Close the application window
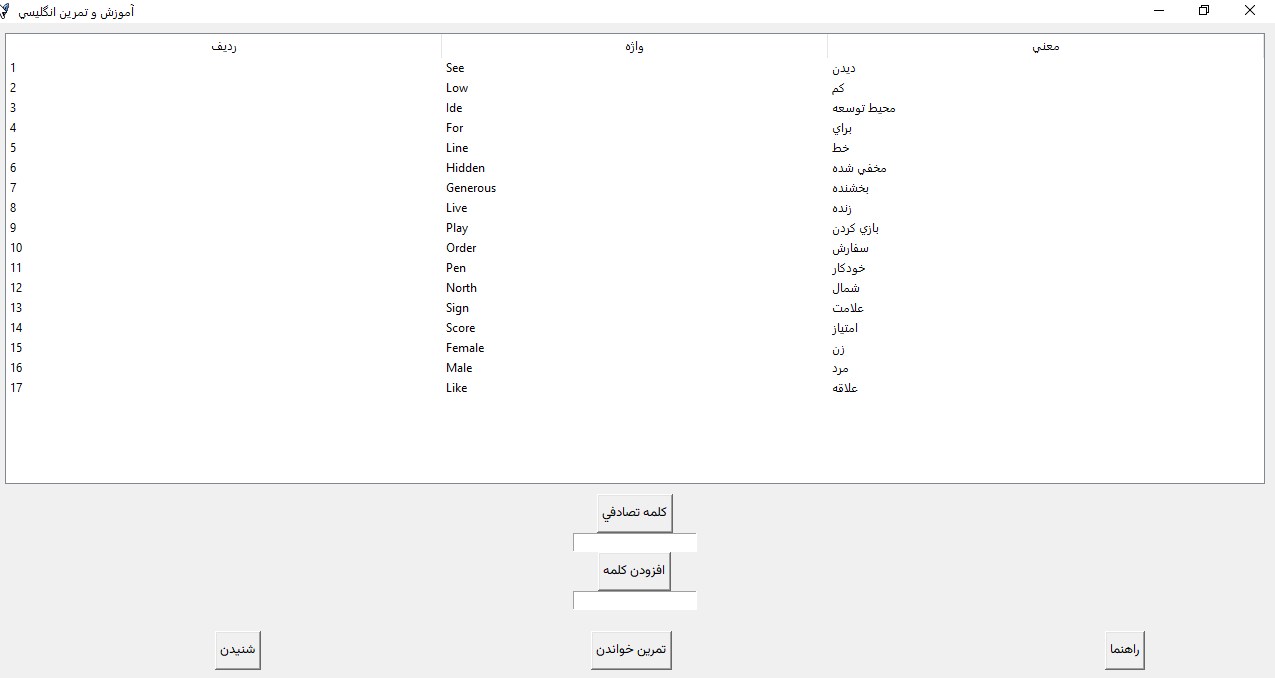 coord(1250,10)
